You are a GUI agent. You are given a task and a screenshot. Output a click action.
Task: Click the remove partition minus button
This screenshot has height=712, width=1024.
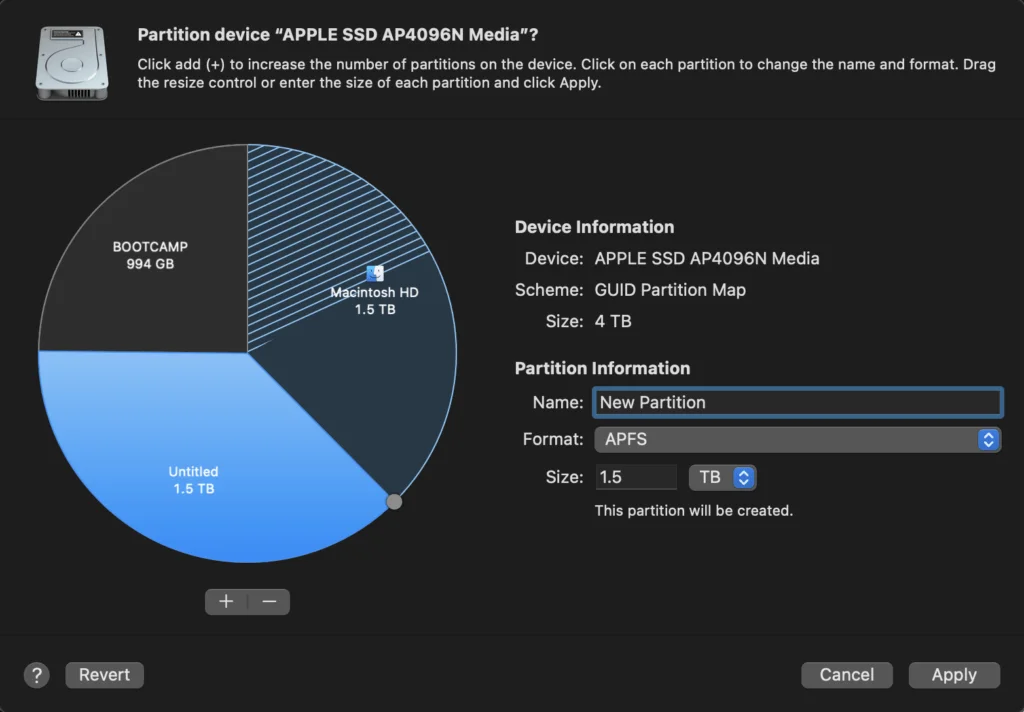click(269, 602)
